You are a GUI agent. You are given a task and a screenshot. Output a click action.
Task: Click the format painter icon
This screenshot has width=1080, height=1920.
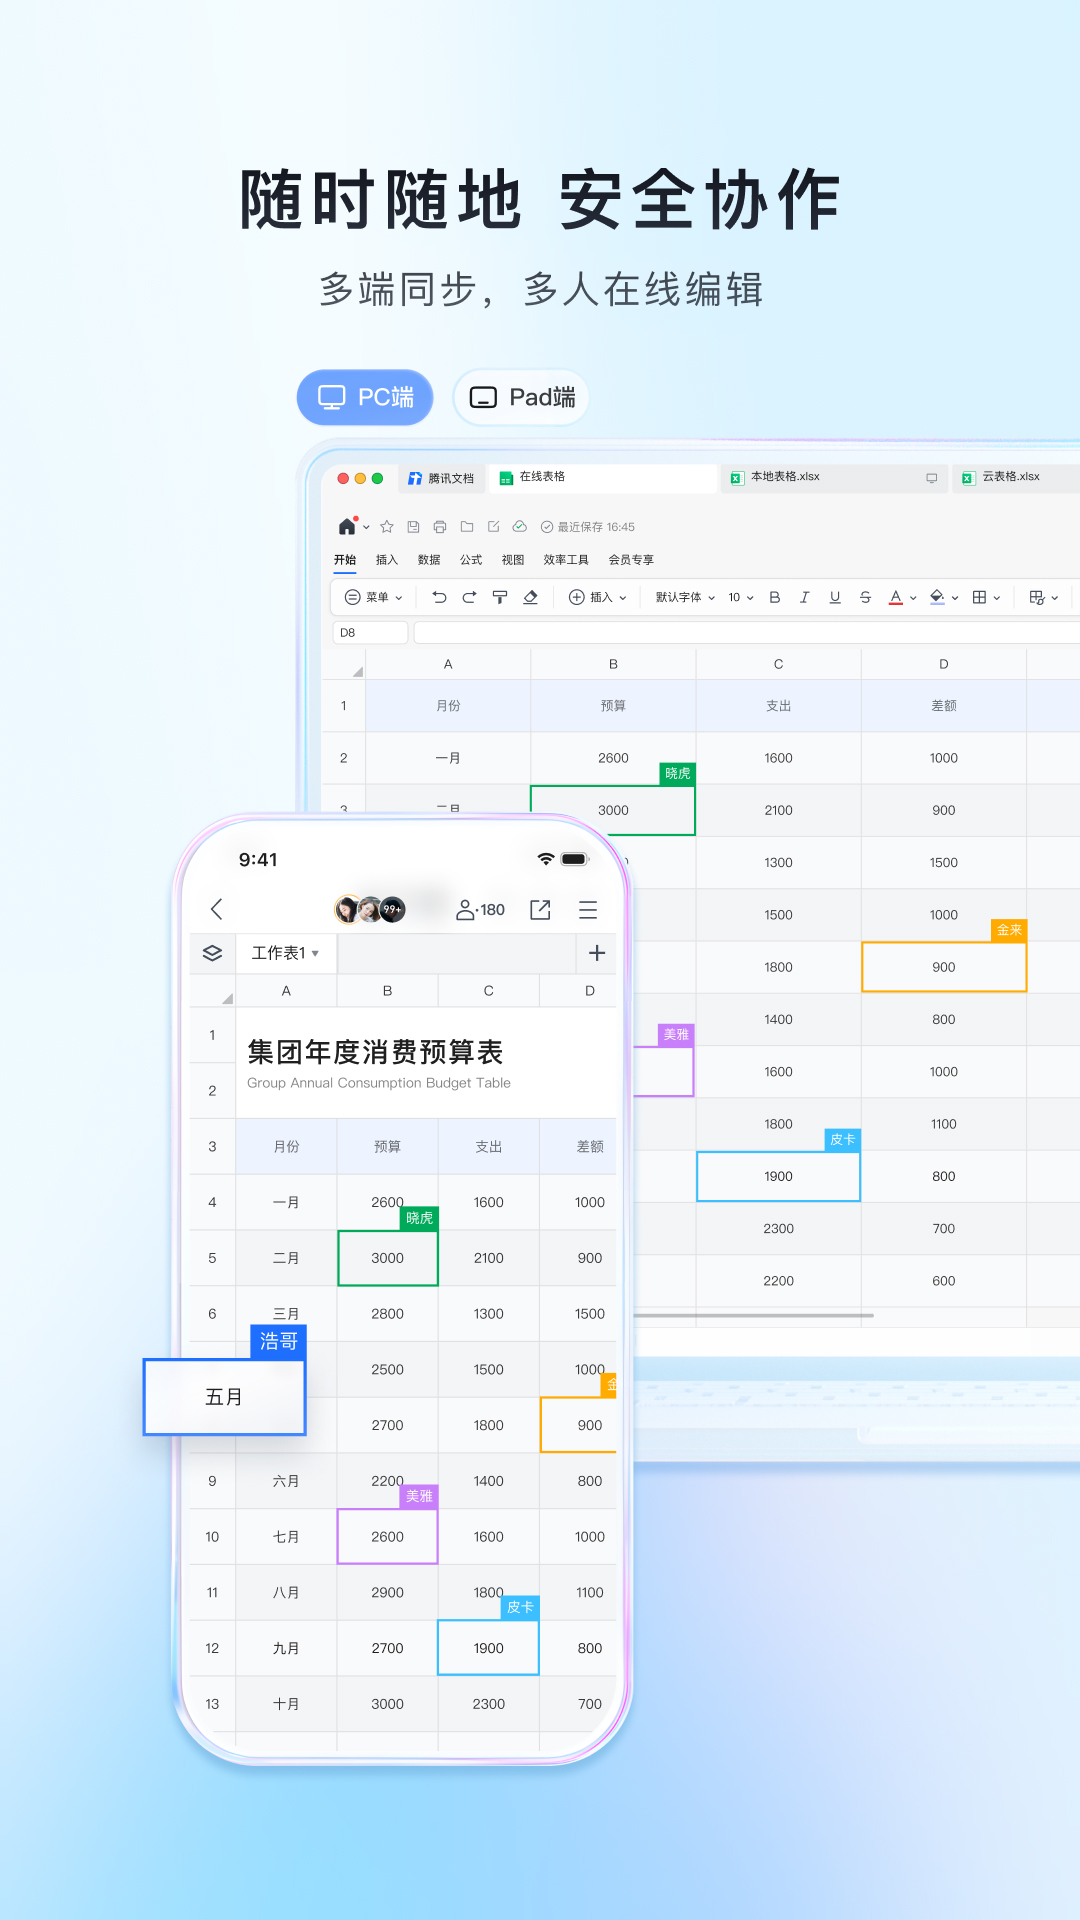click(500, 597)
